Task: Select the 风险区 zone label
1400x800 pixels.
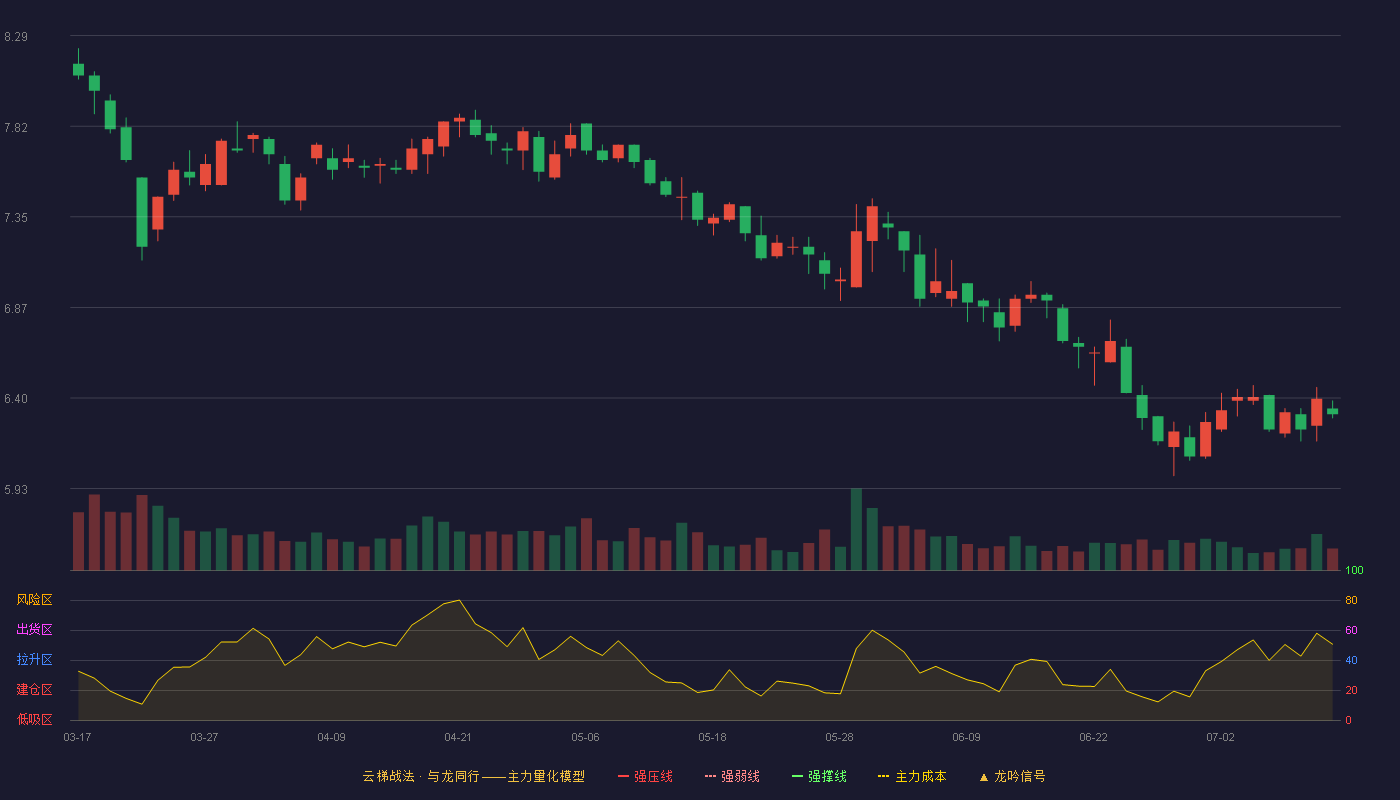Action: pos(34,600)
